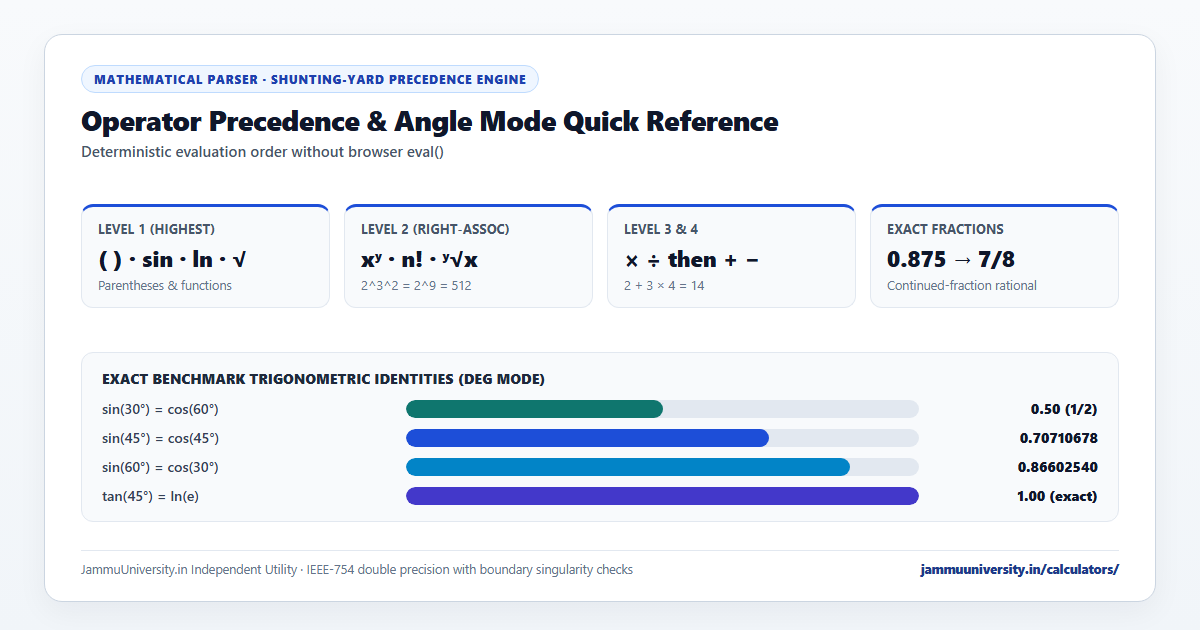This screenshot has height=630, width=1200.
Task: Click the text "× ÷ then + −"
Action: (691, 260)
